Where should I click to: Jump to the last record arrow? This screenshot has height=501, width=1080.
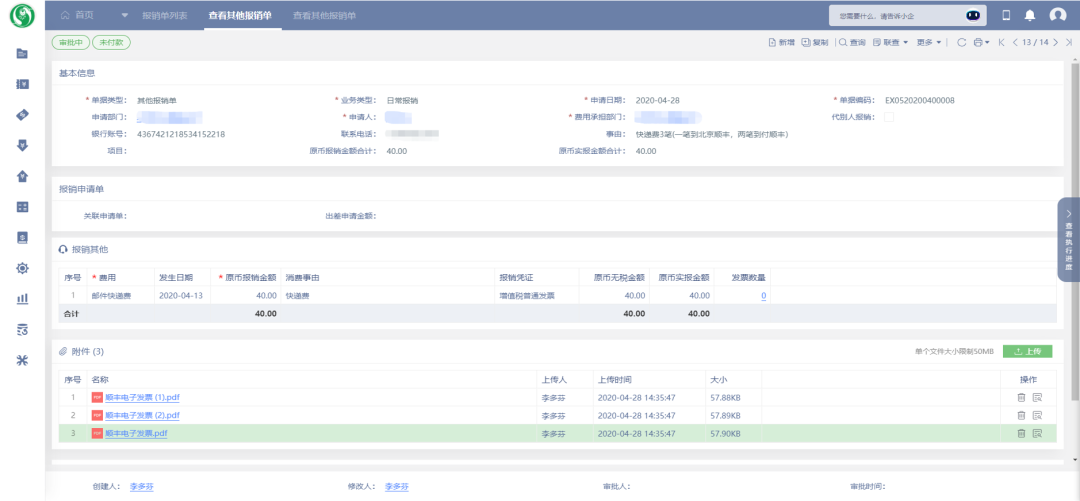click(x=1070, y=42)
